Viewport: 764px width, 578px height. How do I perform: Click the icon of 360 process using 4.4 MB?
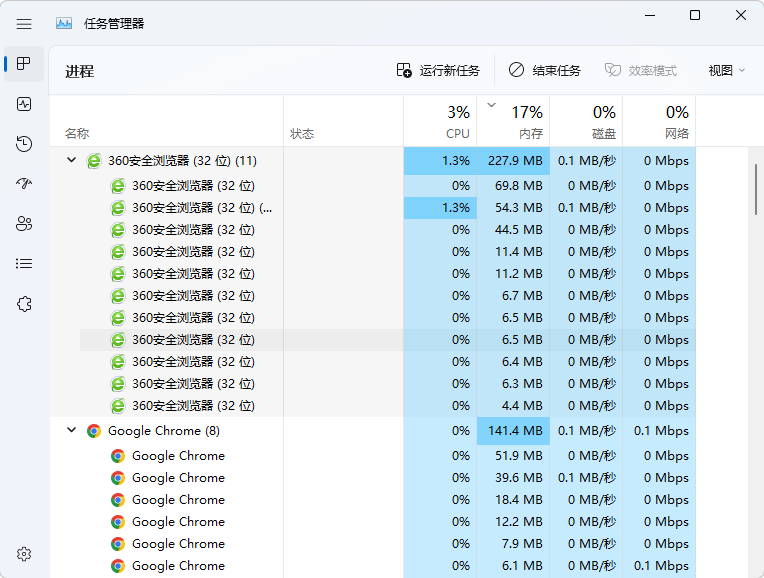click(117, 405)
